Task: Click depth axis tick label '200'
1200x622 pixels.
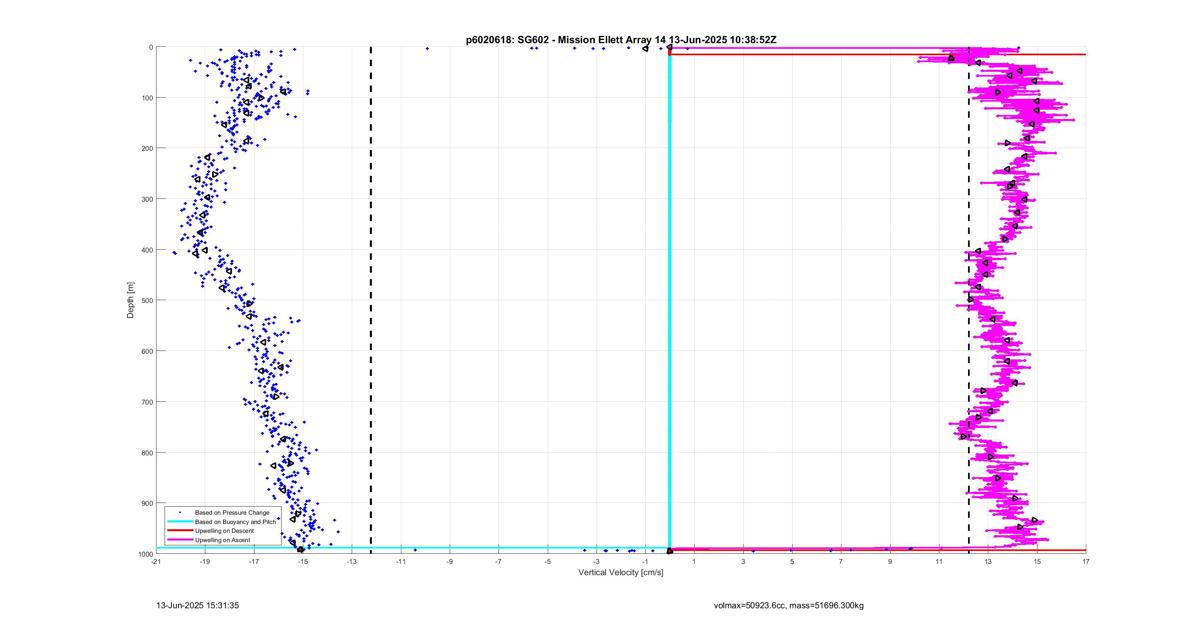Action: point(146,148)
